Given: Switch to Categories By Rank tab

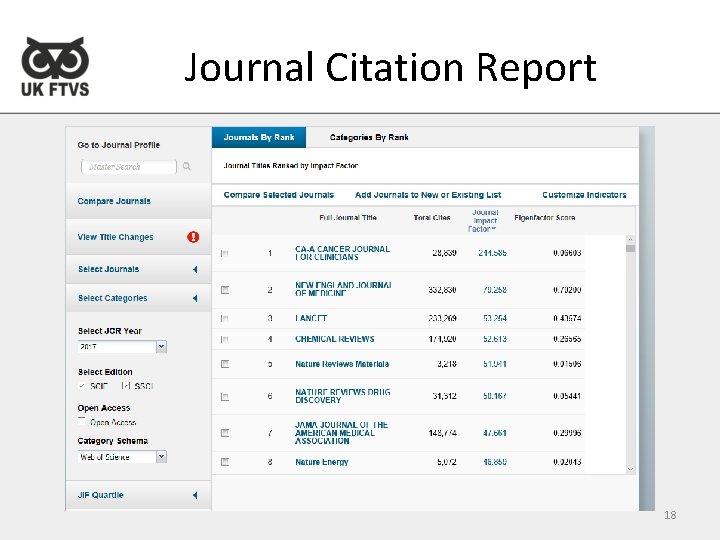Looking at the screenshot, I should pyautogui.click(x=369, y=137).
